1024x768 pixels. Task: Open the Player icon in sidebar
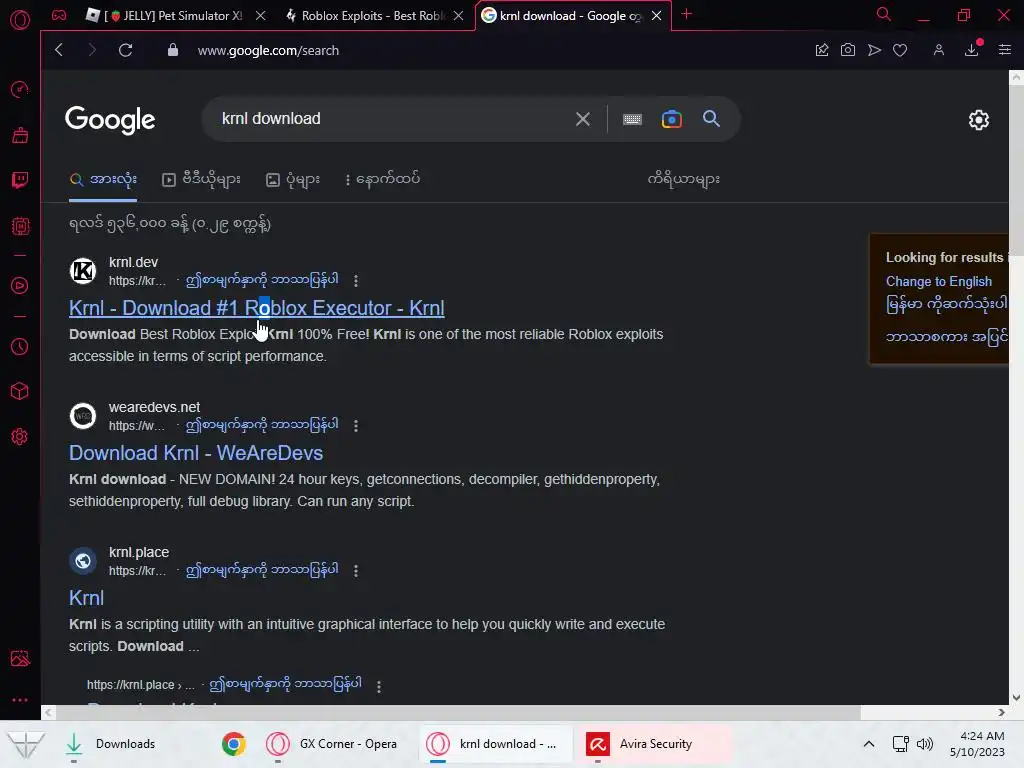click(x=20, y=285)
